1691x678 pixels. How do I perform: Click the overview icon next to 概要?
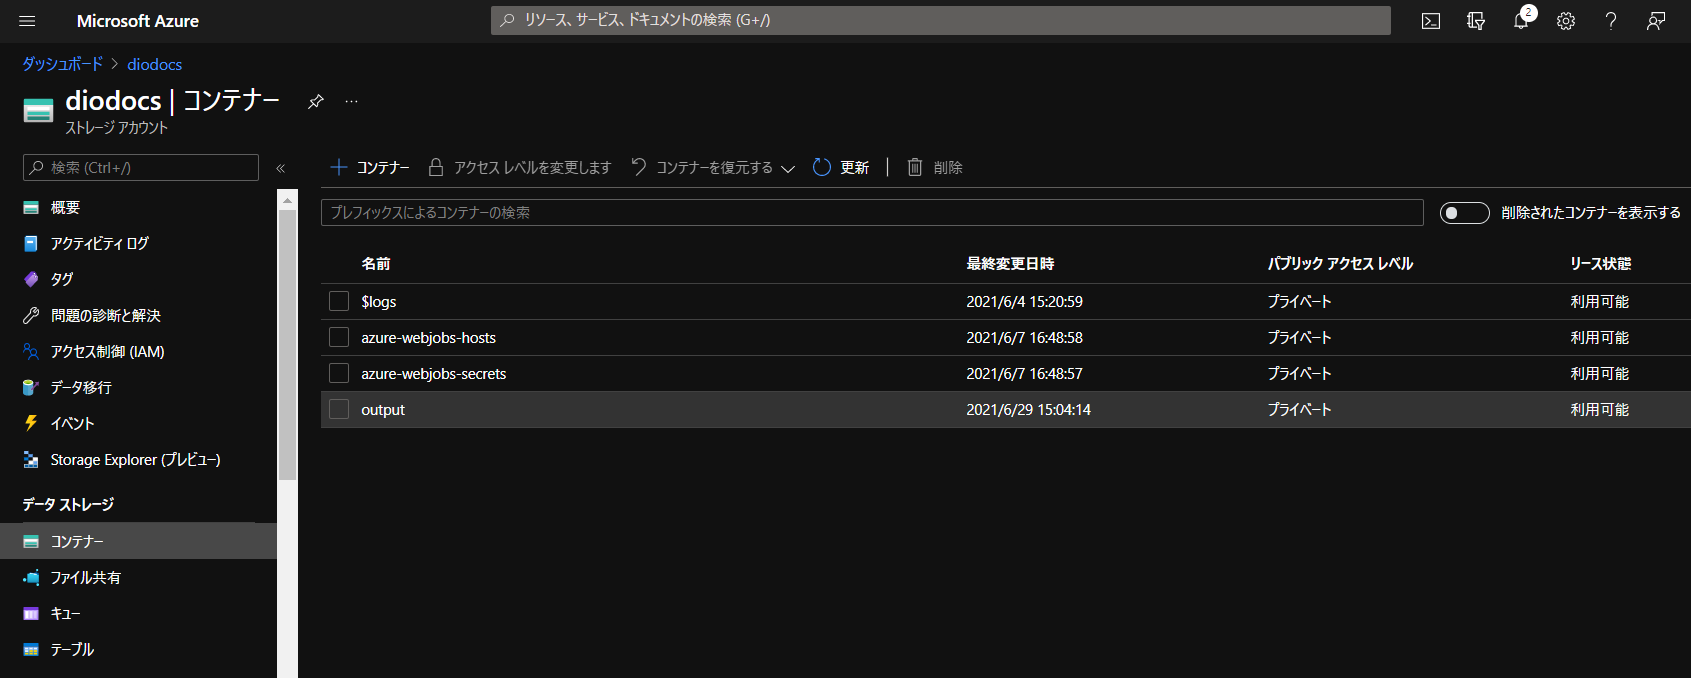tap(31, 208)
